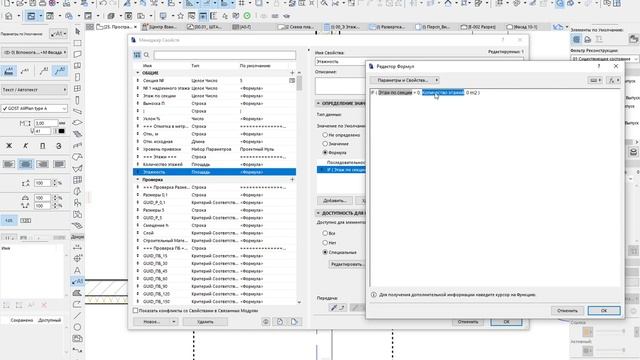Click the home icon in second toolbar row
The height and width of the screenshot is (360, 640).
[x=9, y=16]
